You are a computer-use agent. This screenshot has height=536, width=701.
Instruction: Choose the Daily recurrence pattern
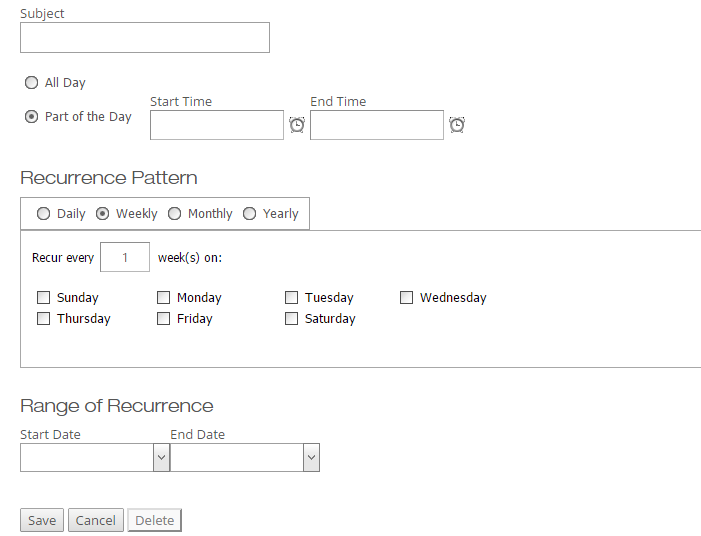click(x=43, y=214)
